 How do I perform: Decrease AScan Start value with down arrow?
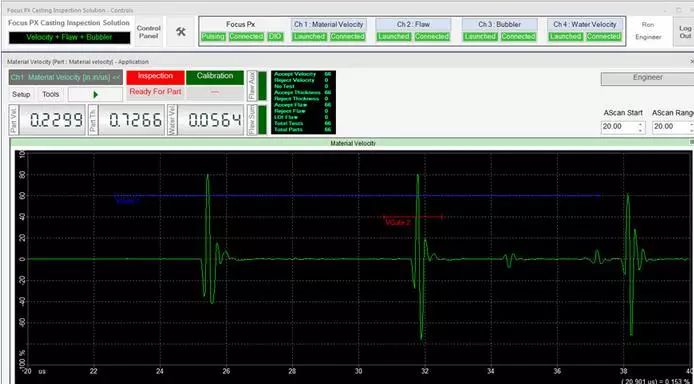(x=640, y=130)
